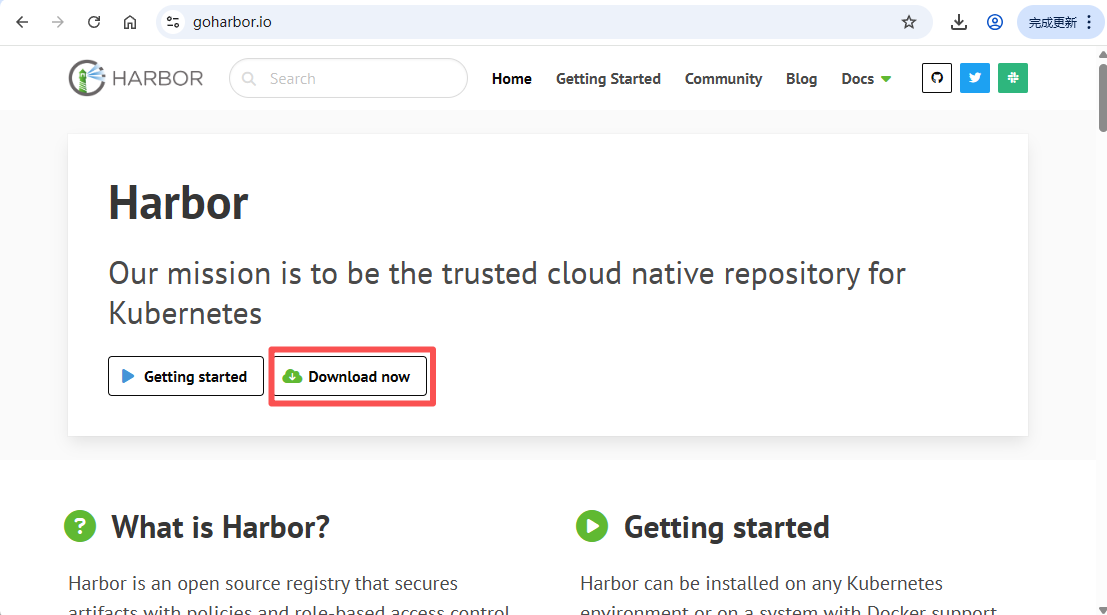The height and width of the screenshot is (615, 1107).
Task: Open the Community nav item
Action: tap(723, 78)
